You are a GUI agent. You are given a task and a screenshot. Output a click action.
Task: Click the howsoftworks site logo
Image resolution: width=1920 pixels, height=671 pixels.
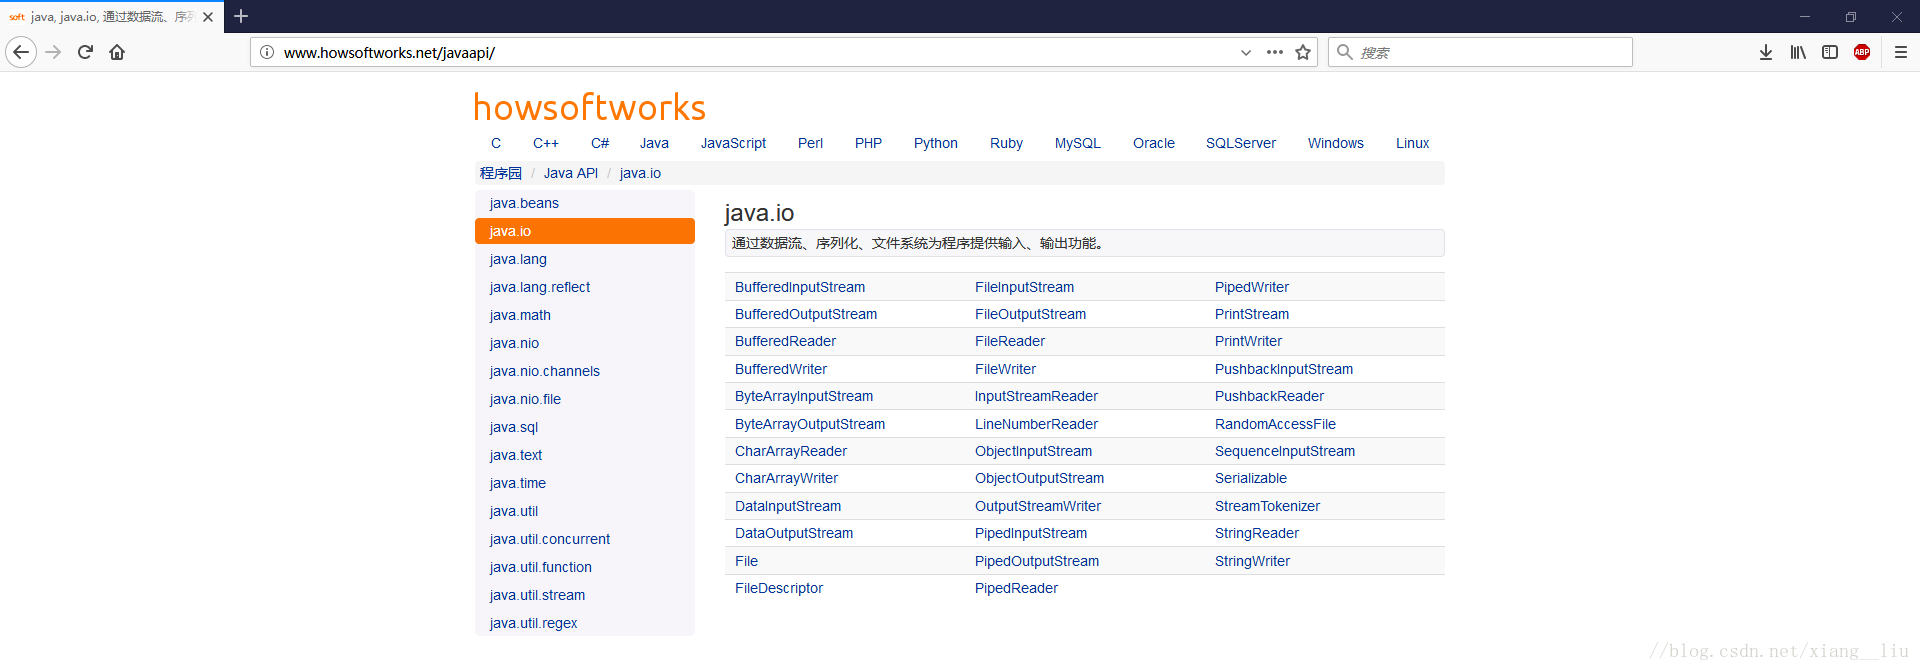click(590, 107)
